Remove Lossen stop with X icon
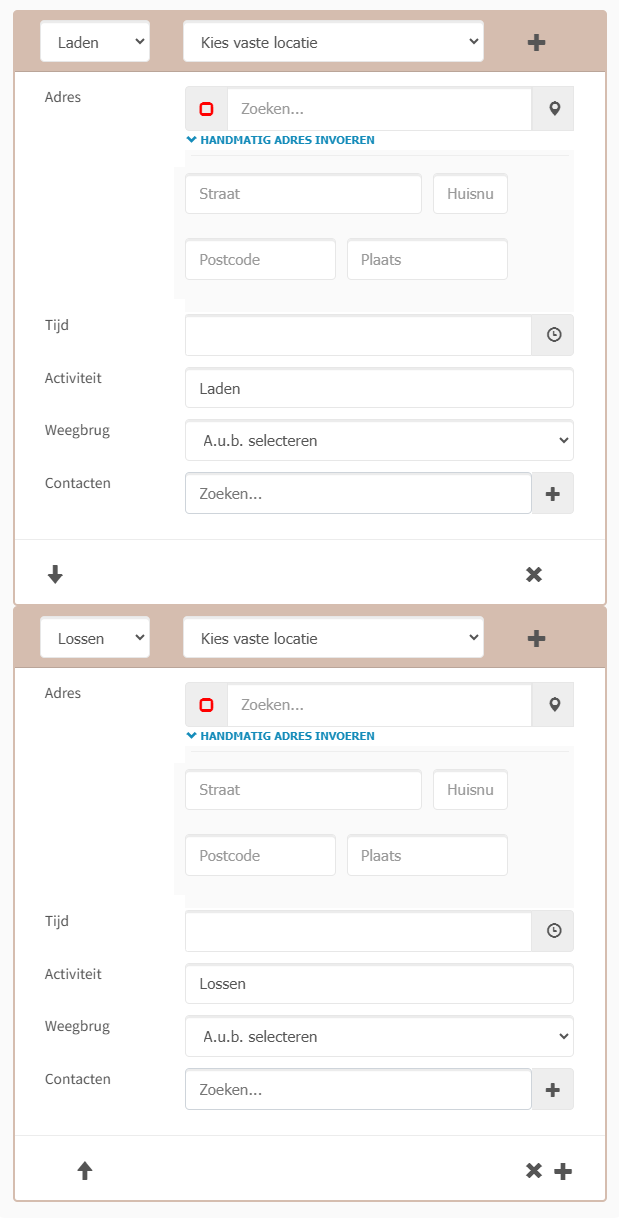This screenshot has width=619, height=1222. coord(534,1170)
